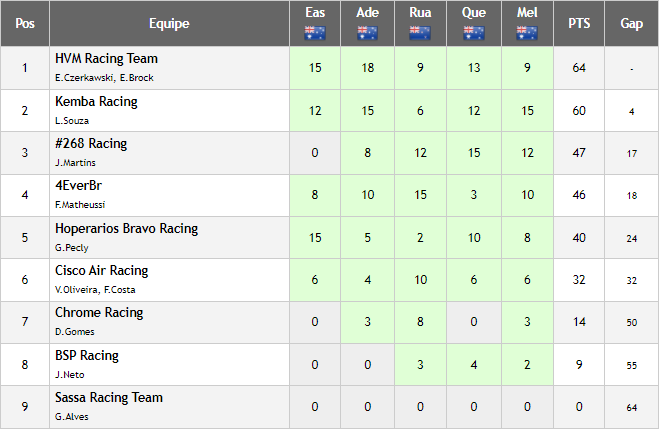
Task: Click the Equipe column header
Action: point(169,23)
